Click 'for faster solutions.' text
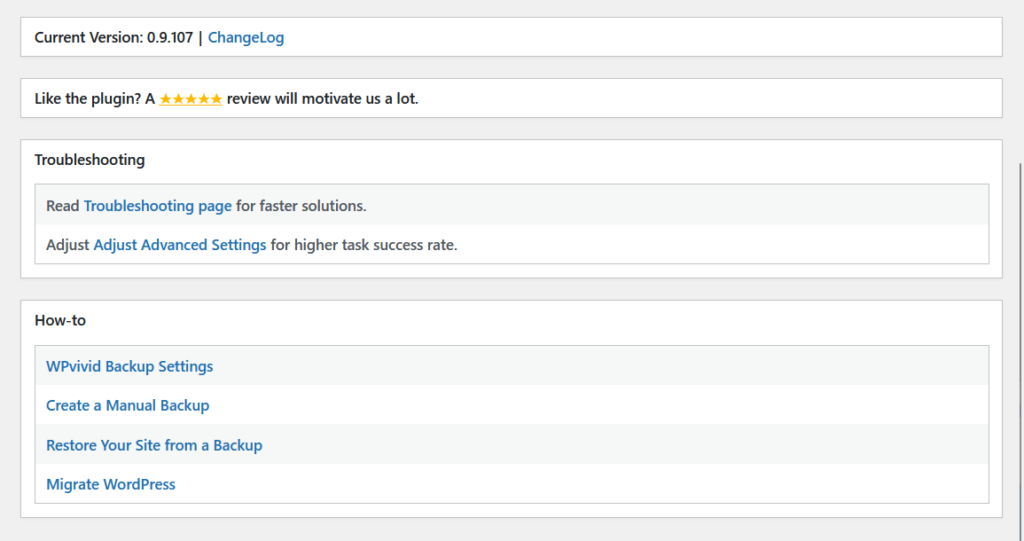This screenshot has height=541, width=1024. (x=301, y=206)
